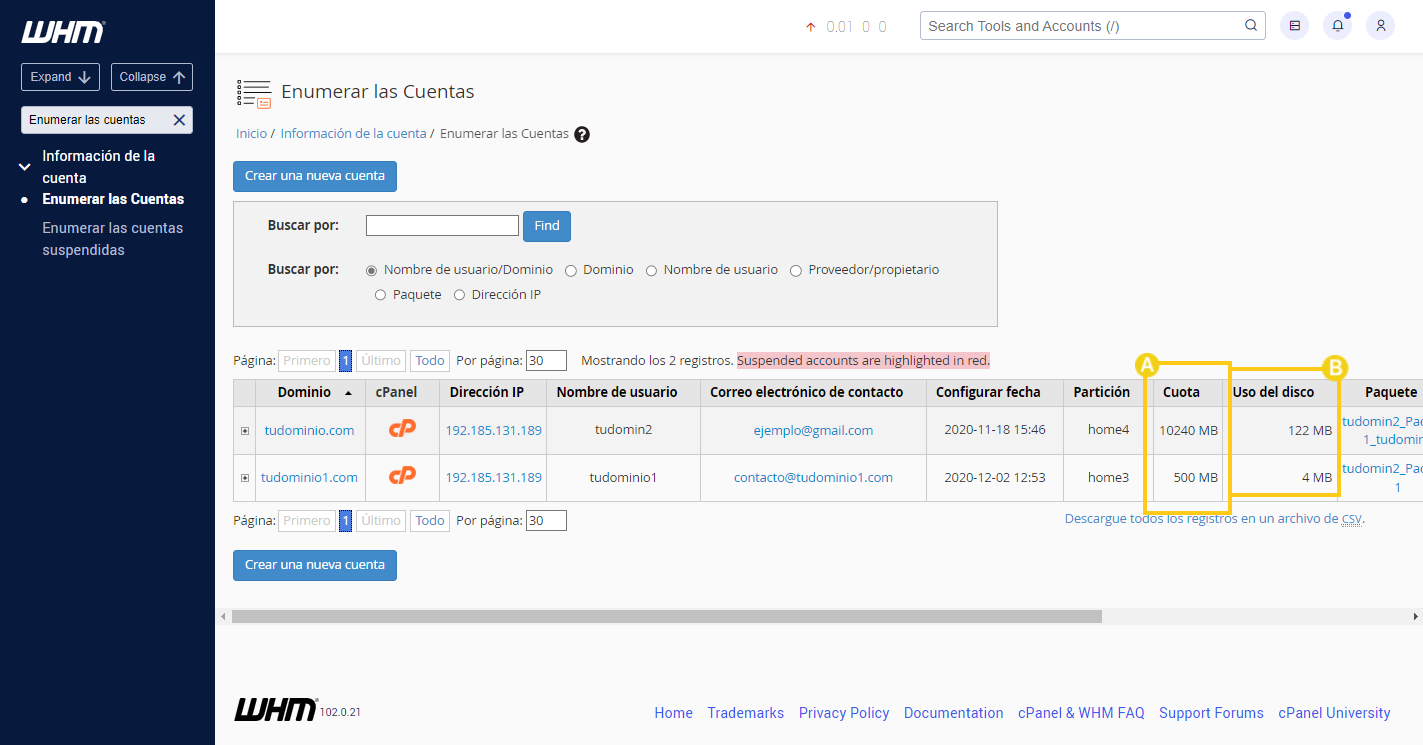This screenshot has width=1423, height=745.
Task: Click the magnifier in Search Tools and Accounts
Action: [x=1250, y=25]
